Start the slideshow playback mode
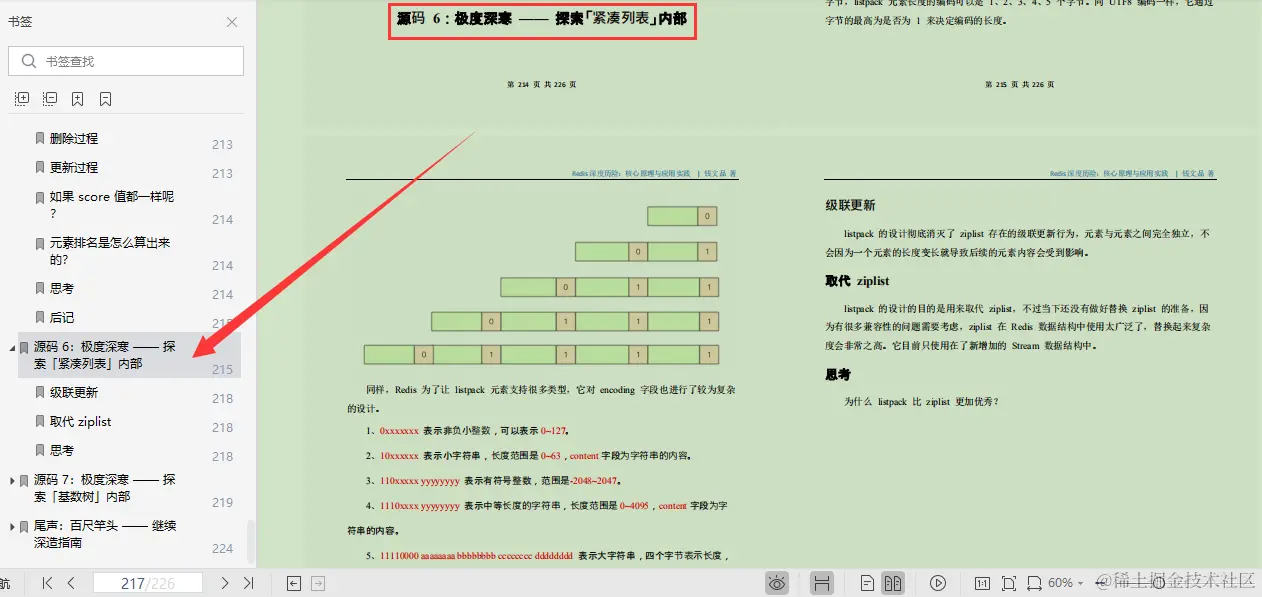The height and width of the screenshot is (597, 1262). pos(938,582)
